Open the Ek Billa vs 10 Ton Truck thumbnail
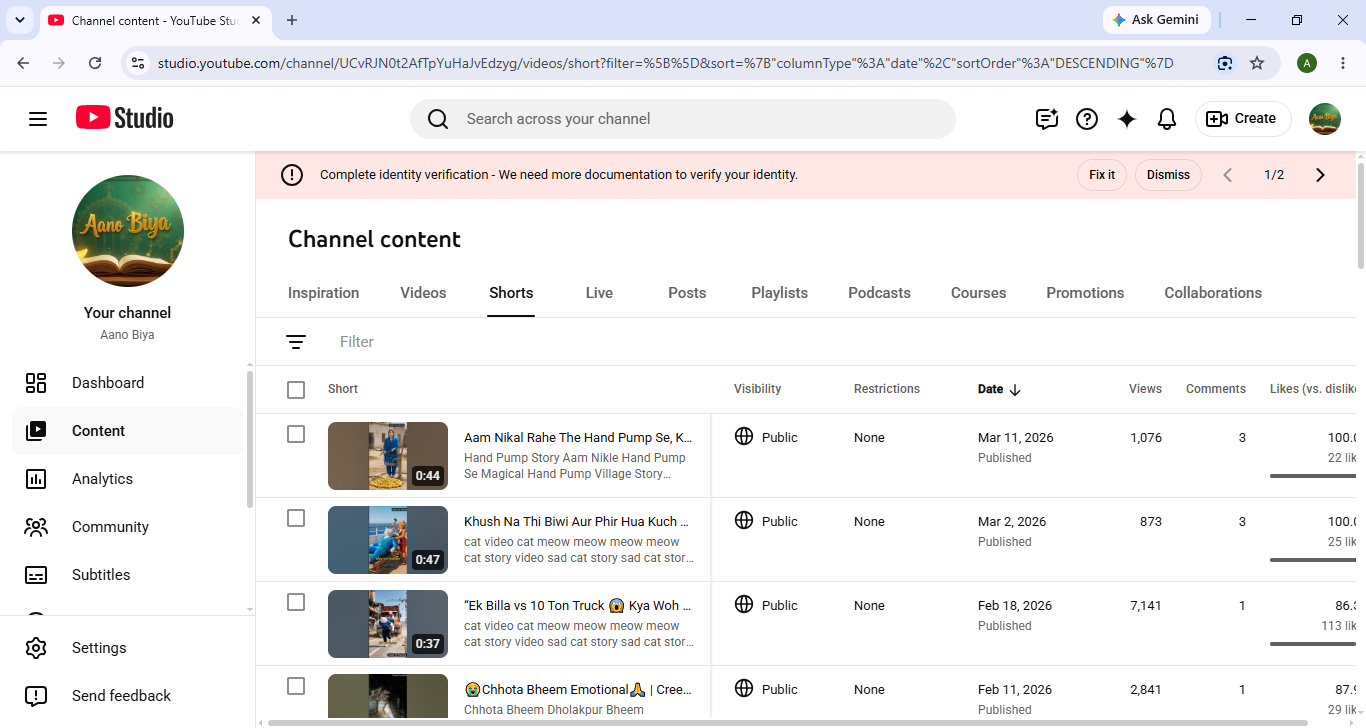The height and width of the screenshot is (728, 1366). (388, 624)
